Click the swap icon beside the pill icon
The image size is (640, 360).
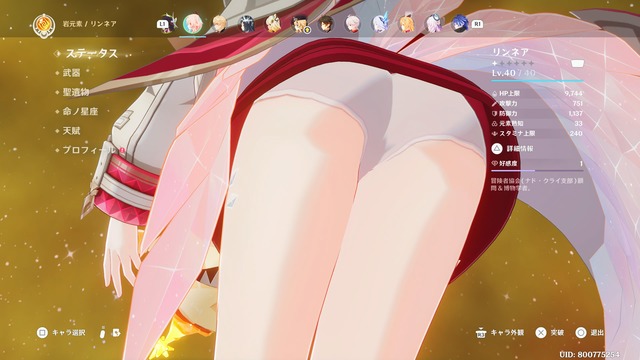pos(117,333)
